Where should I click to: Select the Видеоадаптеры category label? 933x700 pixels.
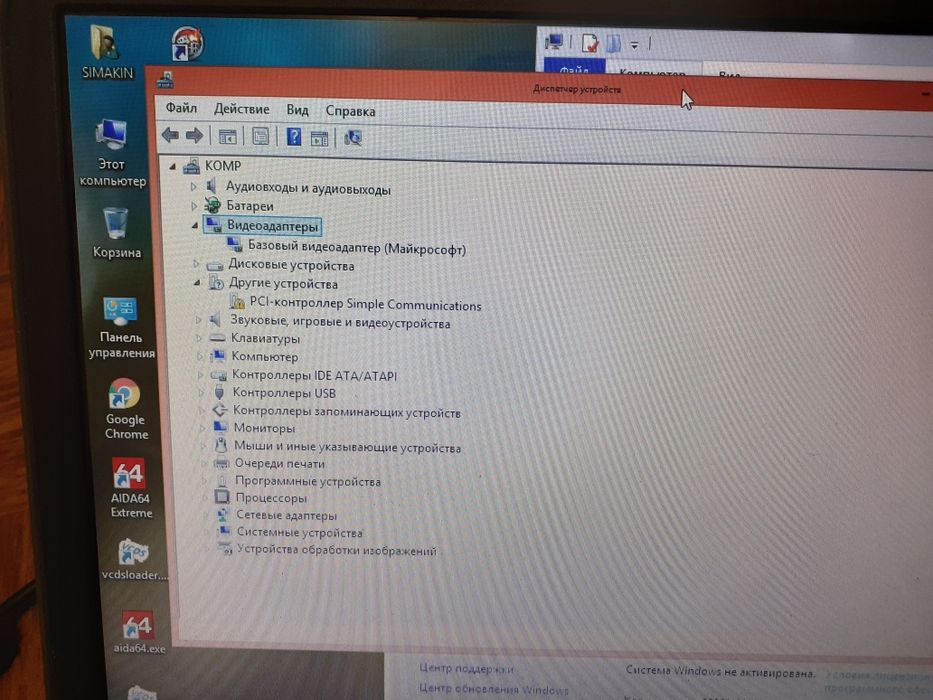[x=273, y=226]
